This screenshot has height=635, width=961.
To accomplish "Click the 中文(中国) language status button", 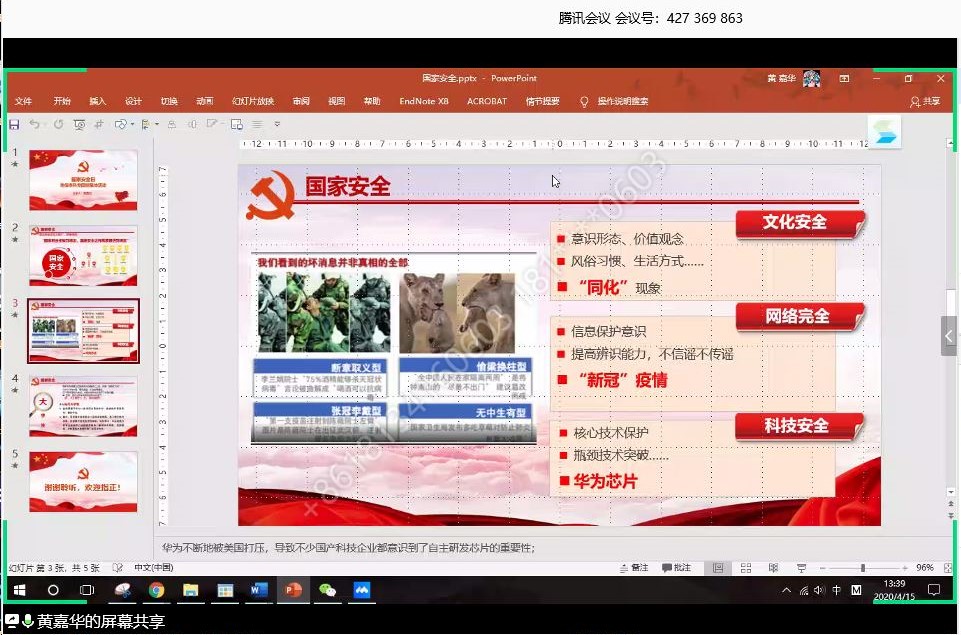I will (154, 568).
